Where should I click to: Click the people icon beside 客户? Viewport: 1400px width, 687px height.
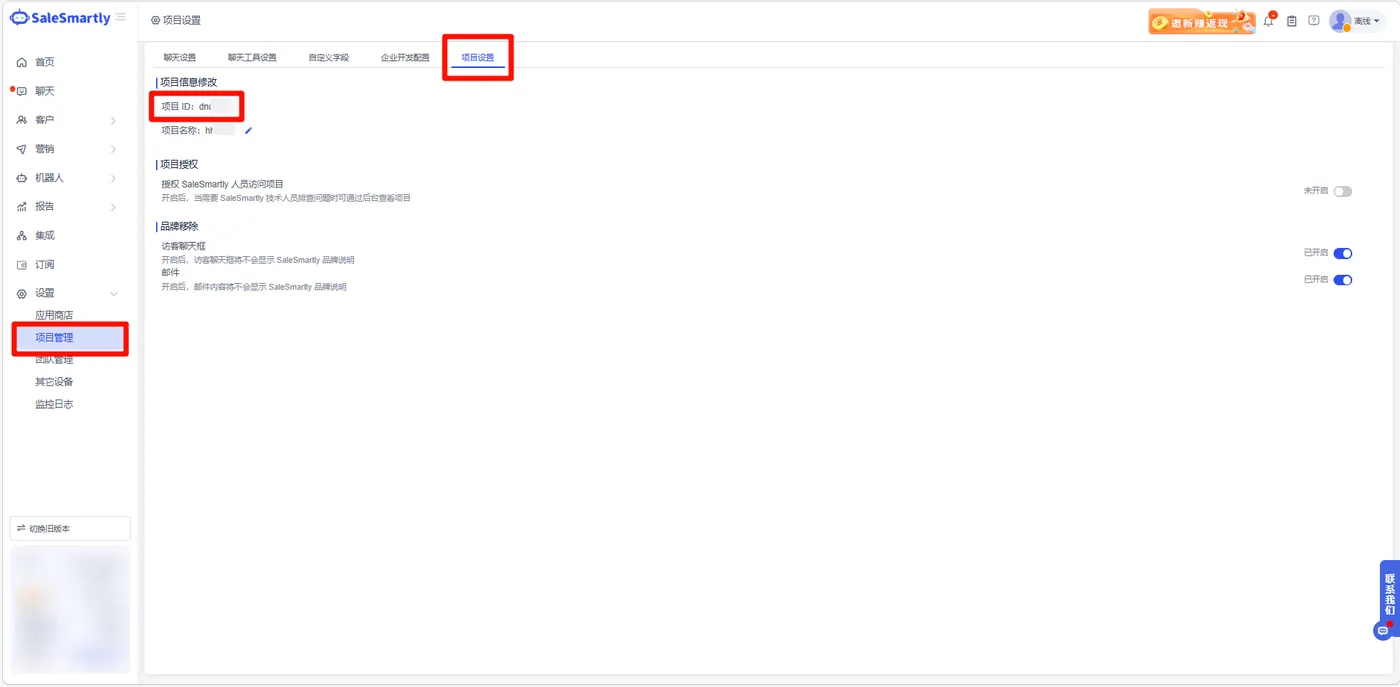pyautogui.click(x=22, y=120)
